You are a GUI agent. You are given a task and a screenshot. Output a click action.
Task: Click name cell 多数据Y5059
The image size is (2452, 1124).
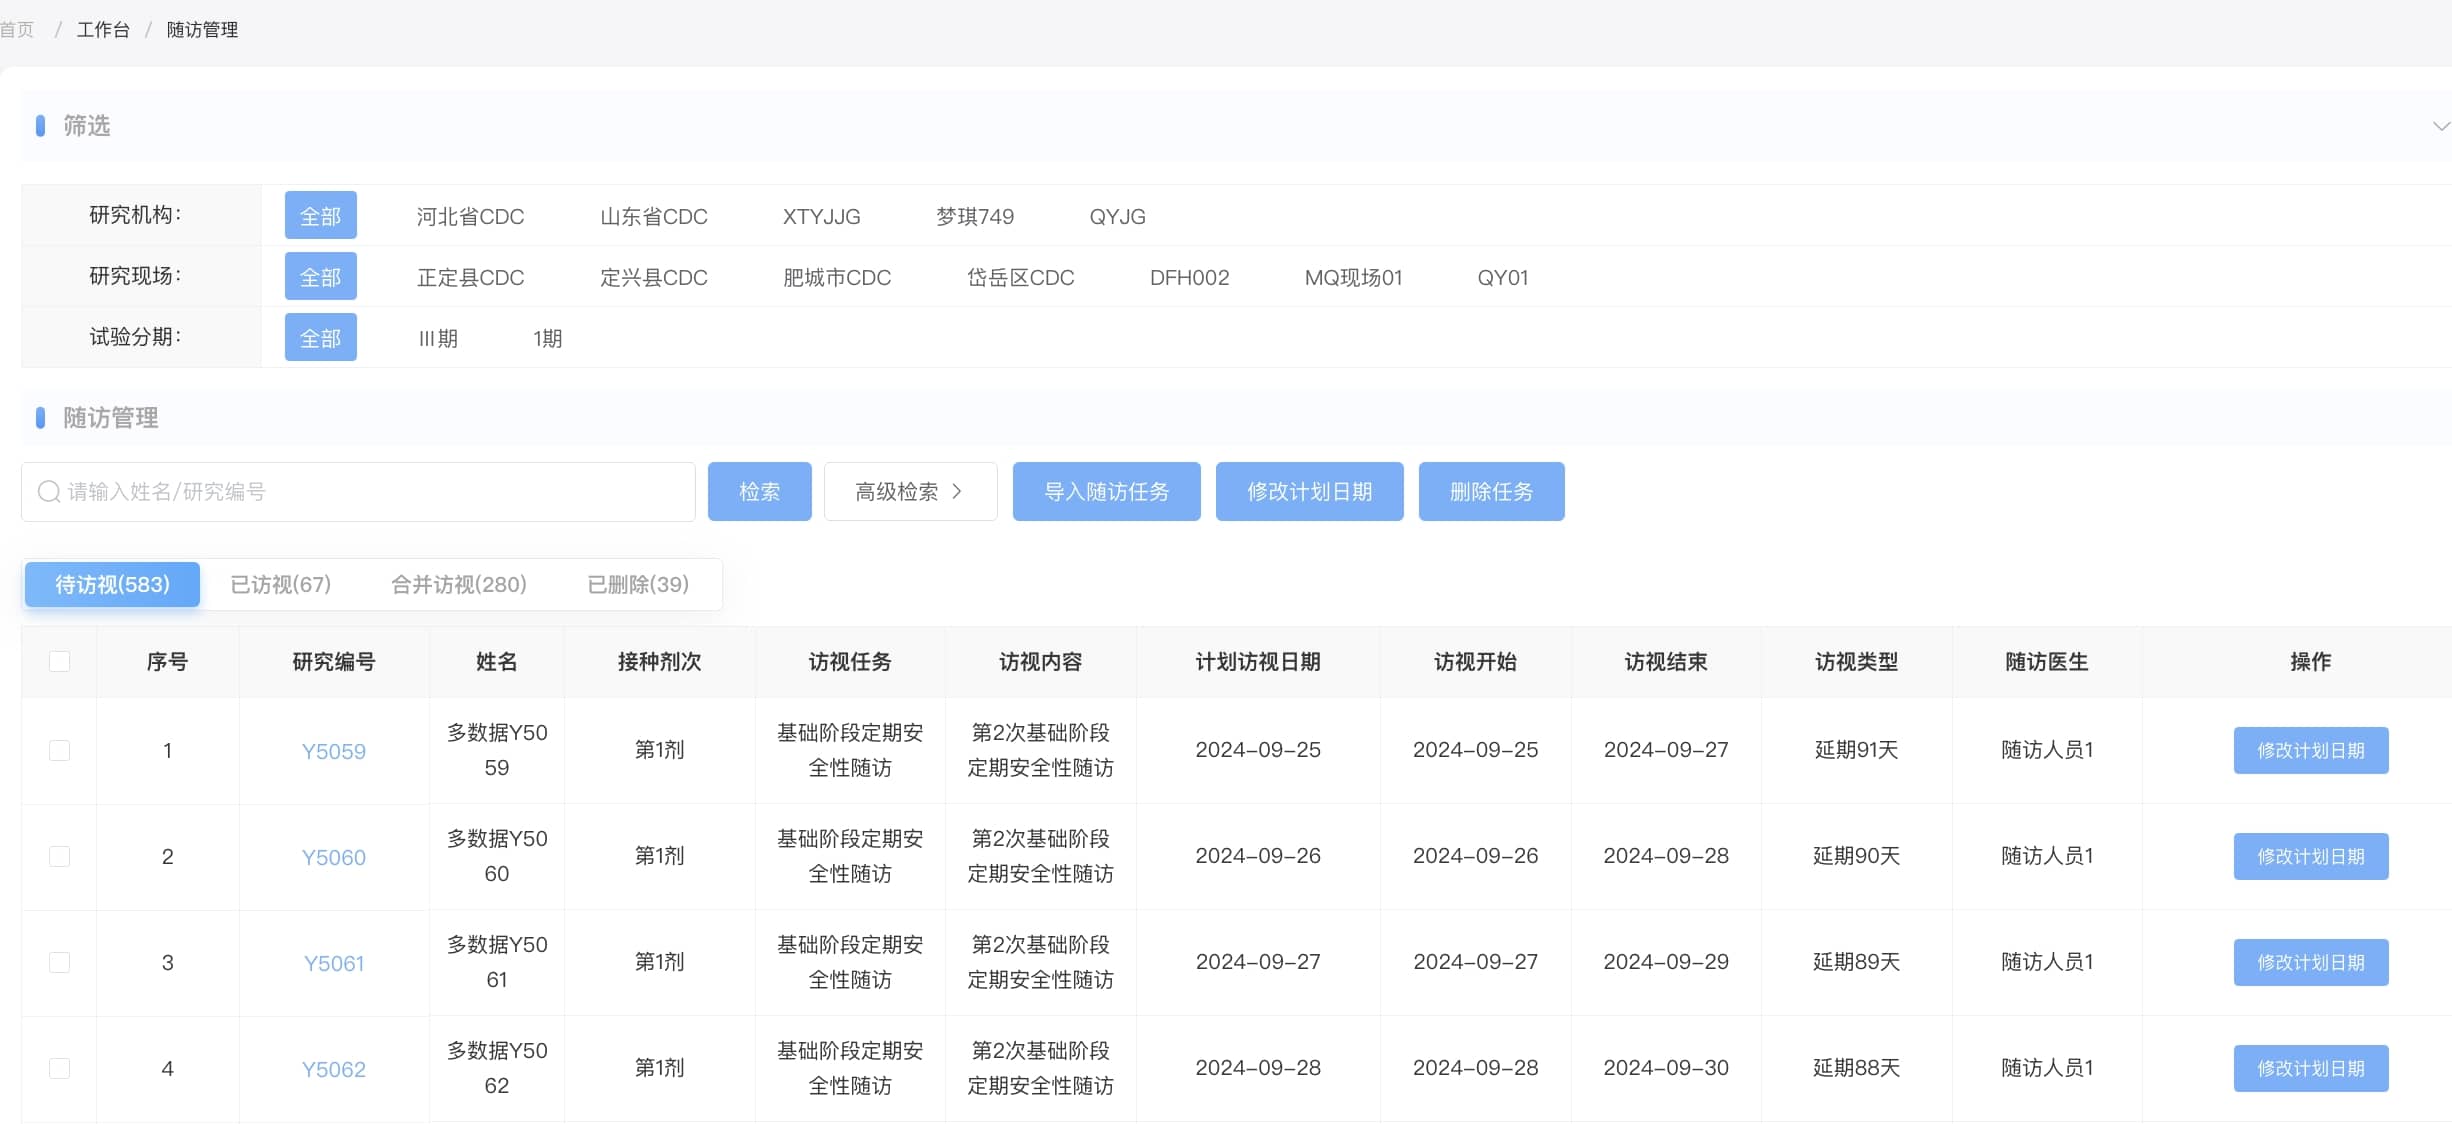(x=497, y=750)
